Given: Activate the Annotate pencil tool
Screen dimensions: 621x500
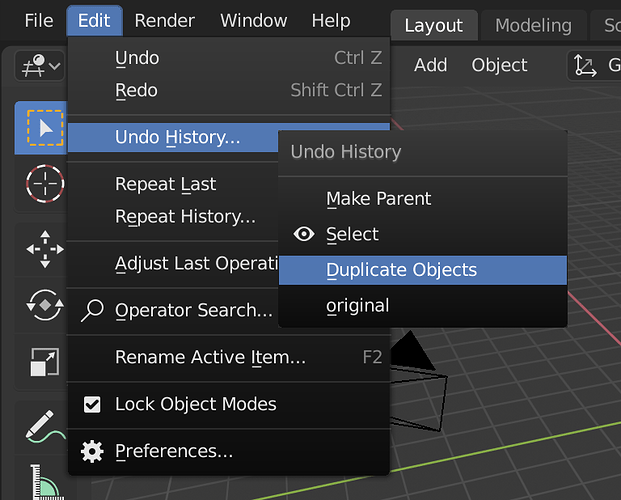Looking at the screenshot, I should (x=45, y=427).
